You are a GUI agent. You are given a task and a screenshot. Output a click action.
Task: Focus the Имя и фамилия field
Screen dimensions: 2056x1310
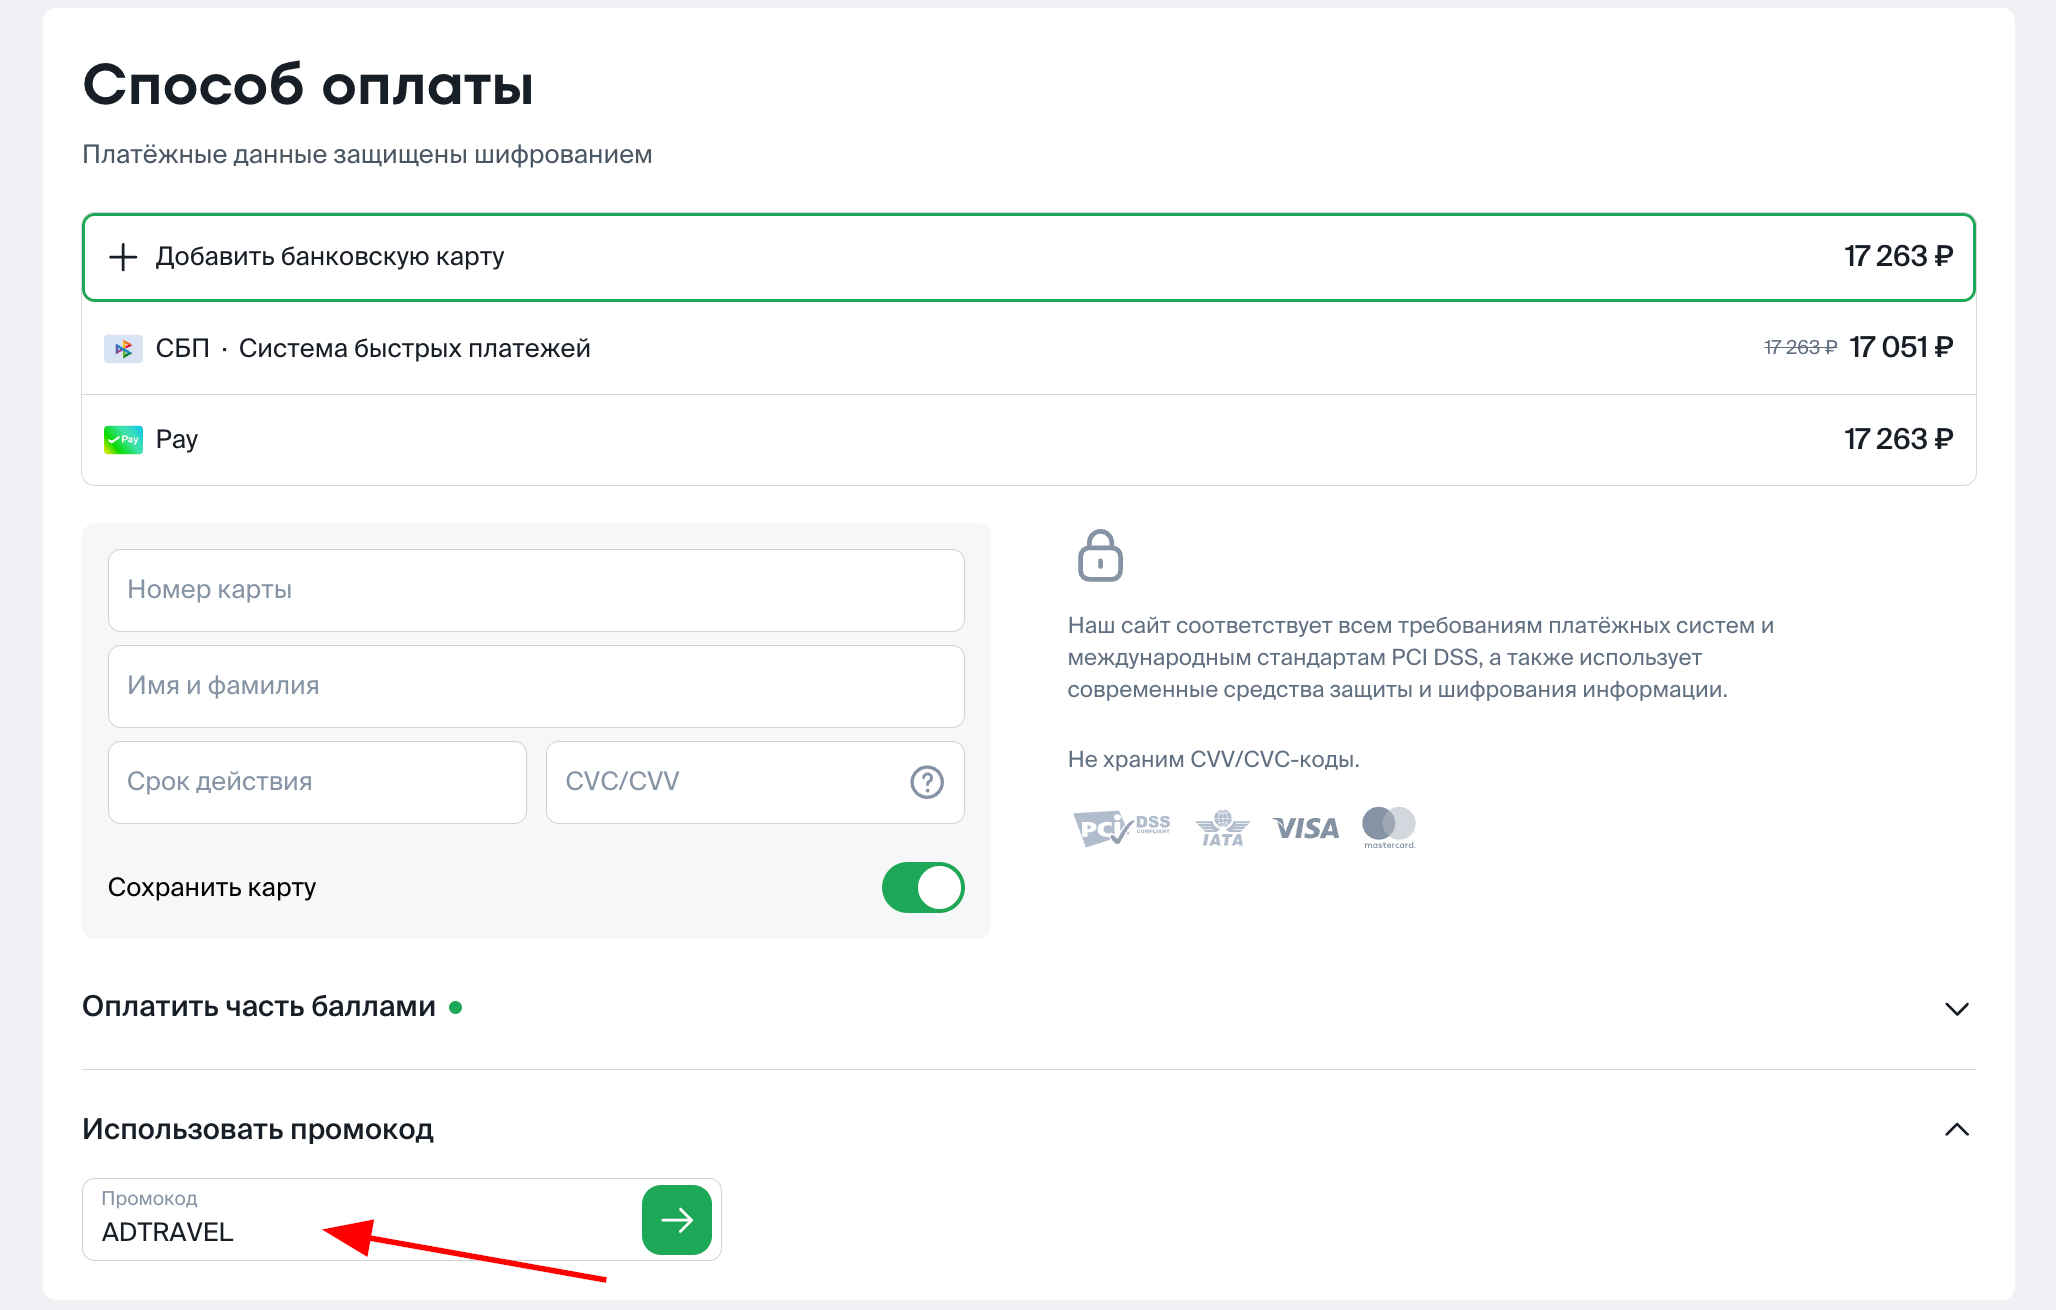coord(536,686)
